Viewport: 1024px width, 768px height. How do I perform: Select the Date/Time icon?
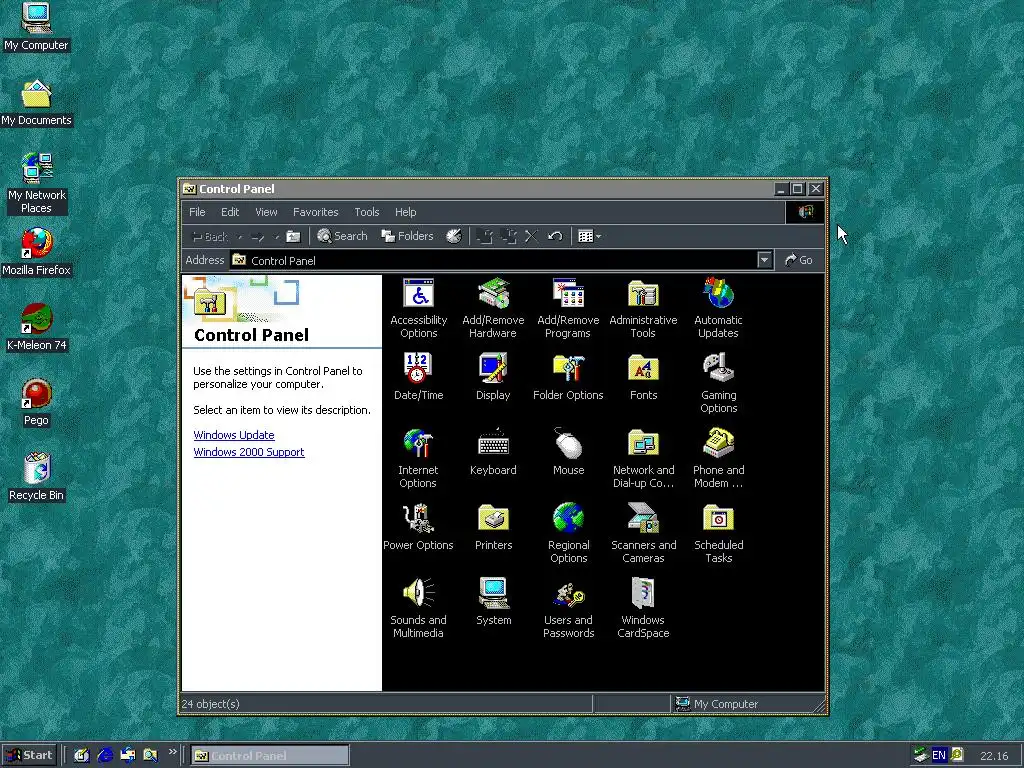[419, 377]
